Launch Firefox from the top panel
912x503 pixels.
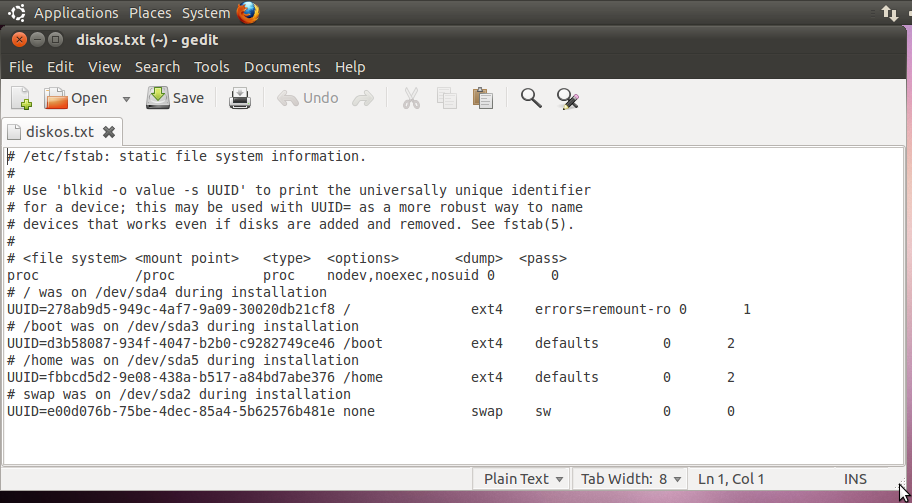(x=248, y=12)
